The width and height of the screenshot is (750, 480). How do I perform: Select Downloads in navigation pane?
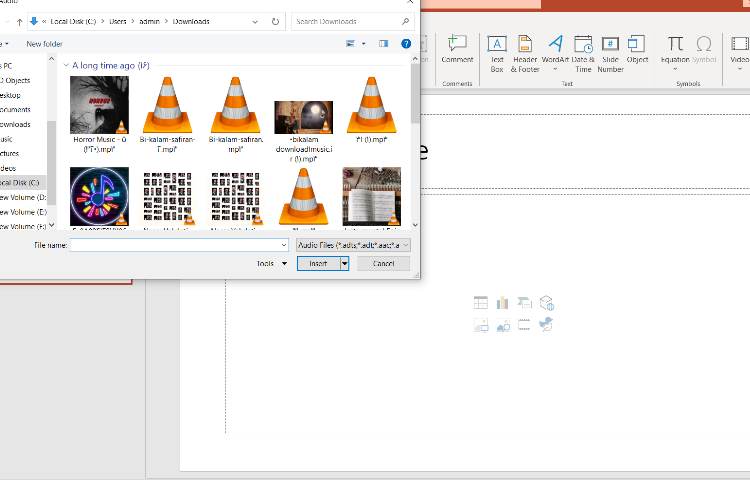pyautogui.click(x=15, y=124)
